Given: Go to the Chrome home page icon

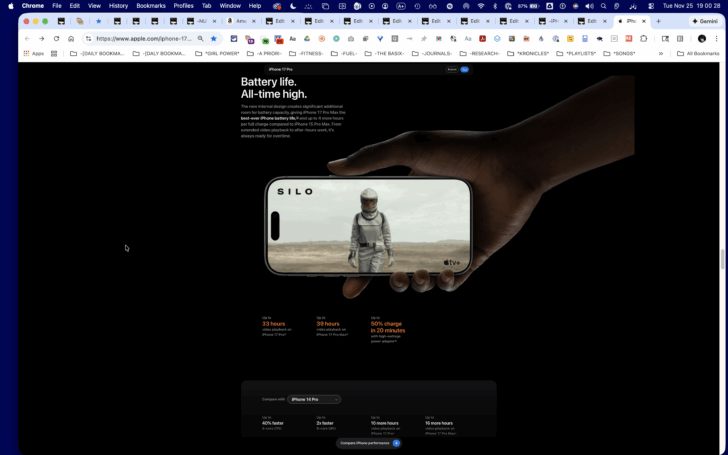Looking at the screenshot, I should coord(71,39).
